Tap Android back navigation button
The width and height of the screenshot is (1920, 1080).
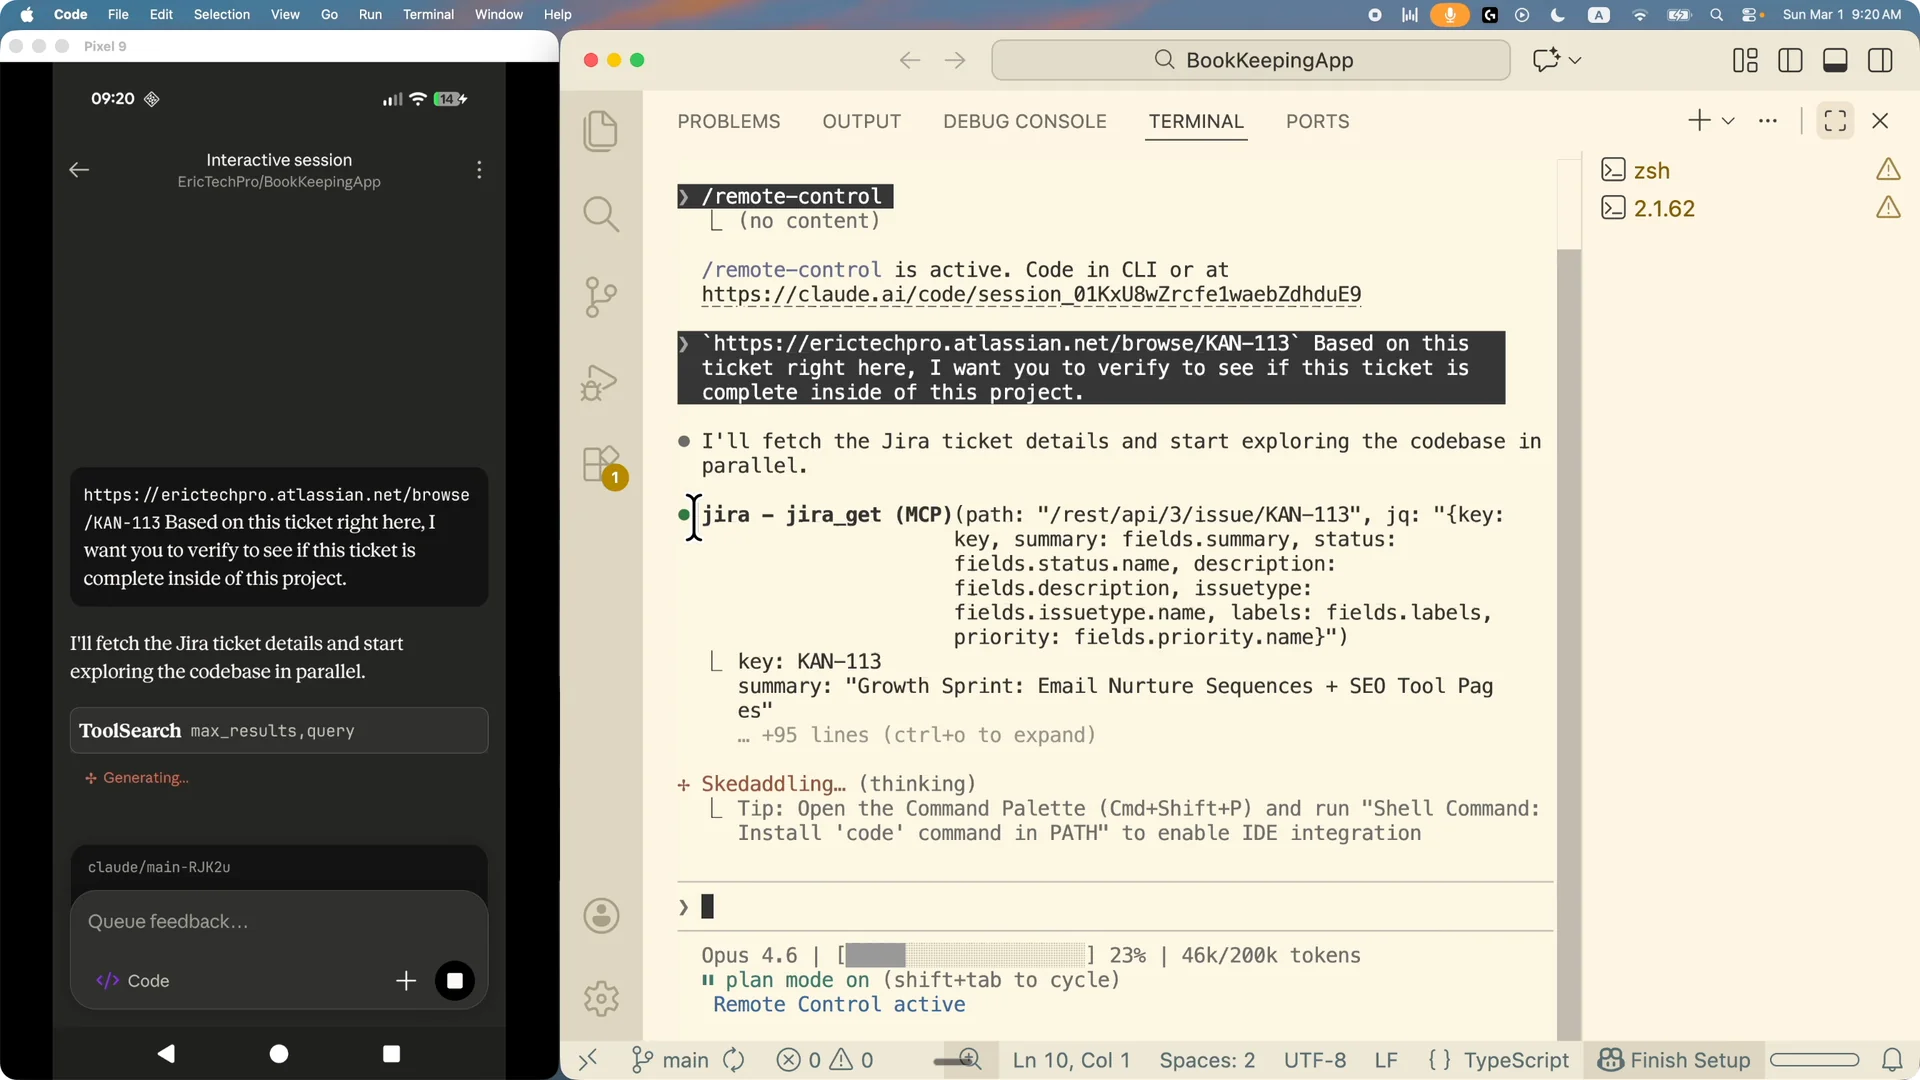167,1053
